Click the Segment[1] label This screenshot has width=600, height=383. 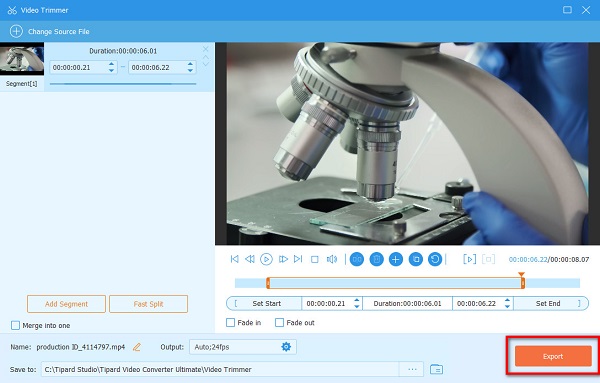22,83
